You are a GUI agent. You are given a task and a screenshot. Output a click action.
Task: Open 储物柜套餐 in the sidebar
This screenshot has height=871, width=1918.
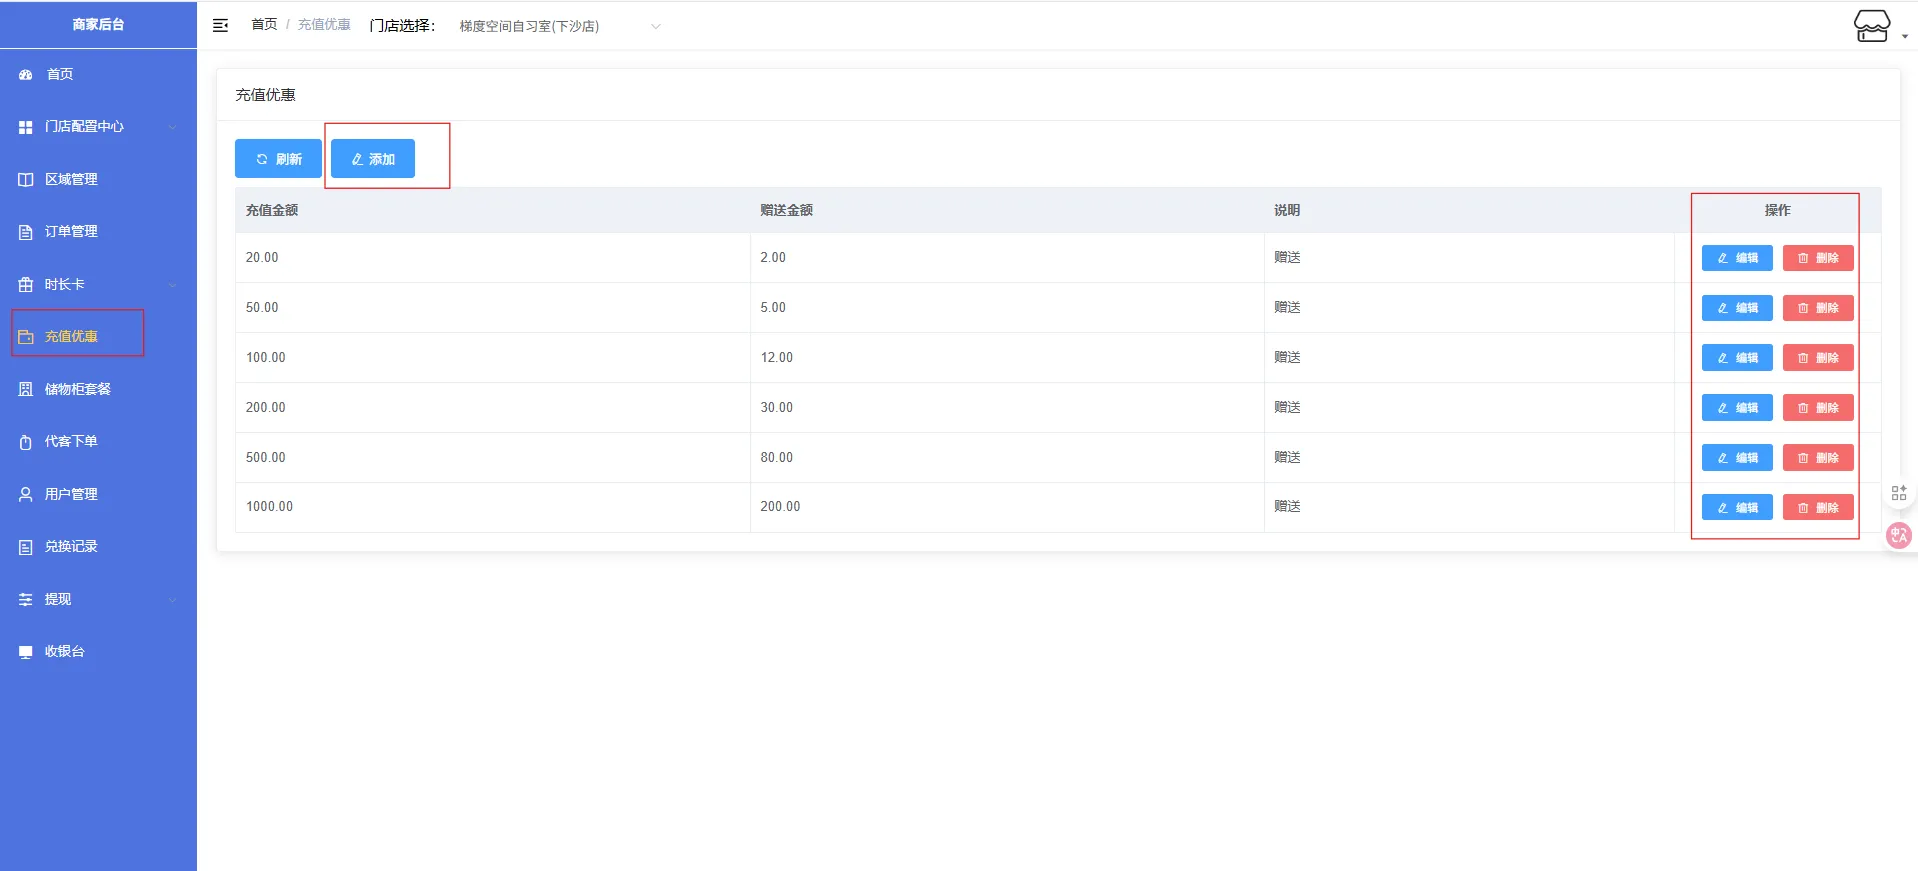(x=77, y=389)
